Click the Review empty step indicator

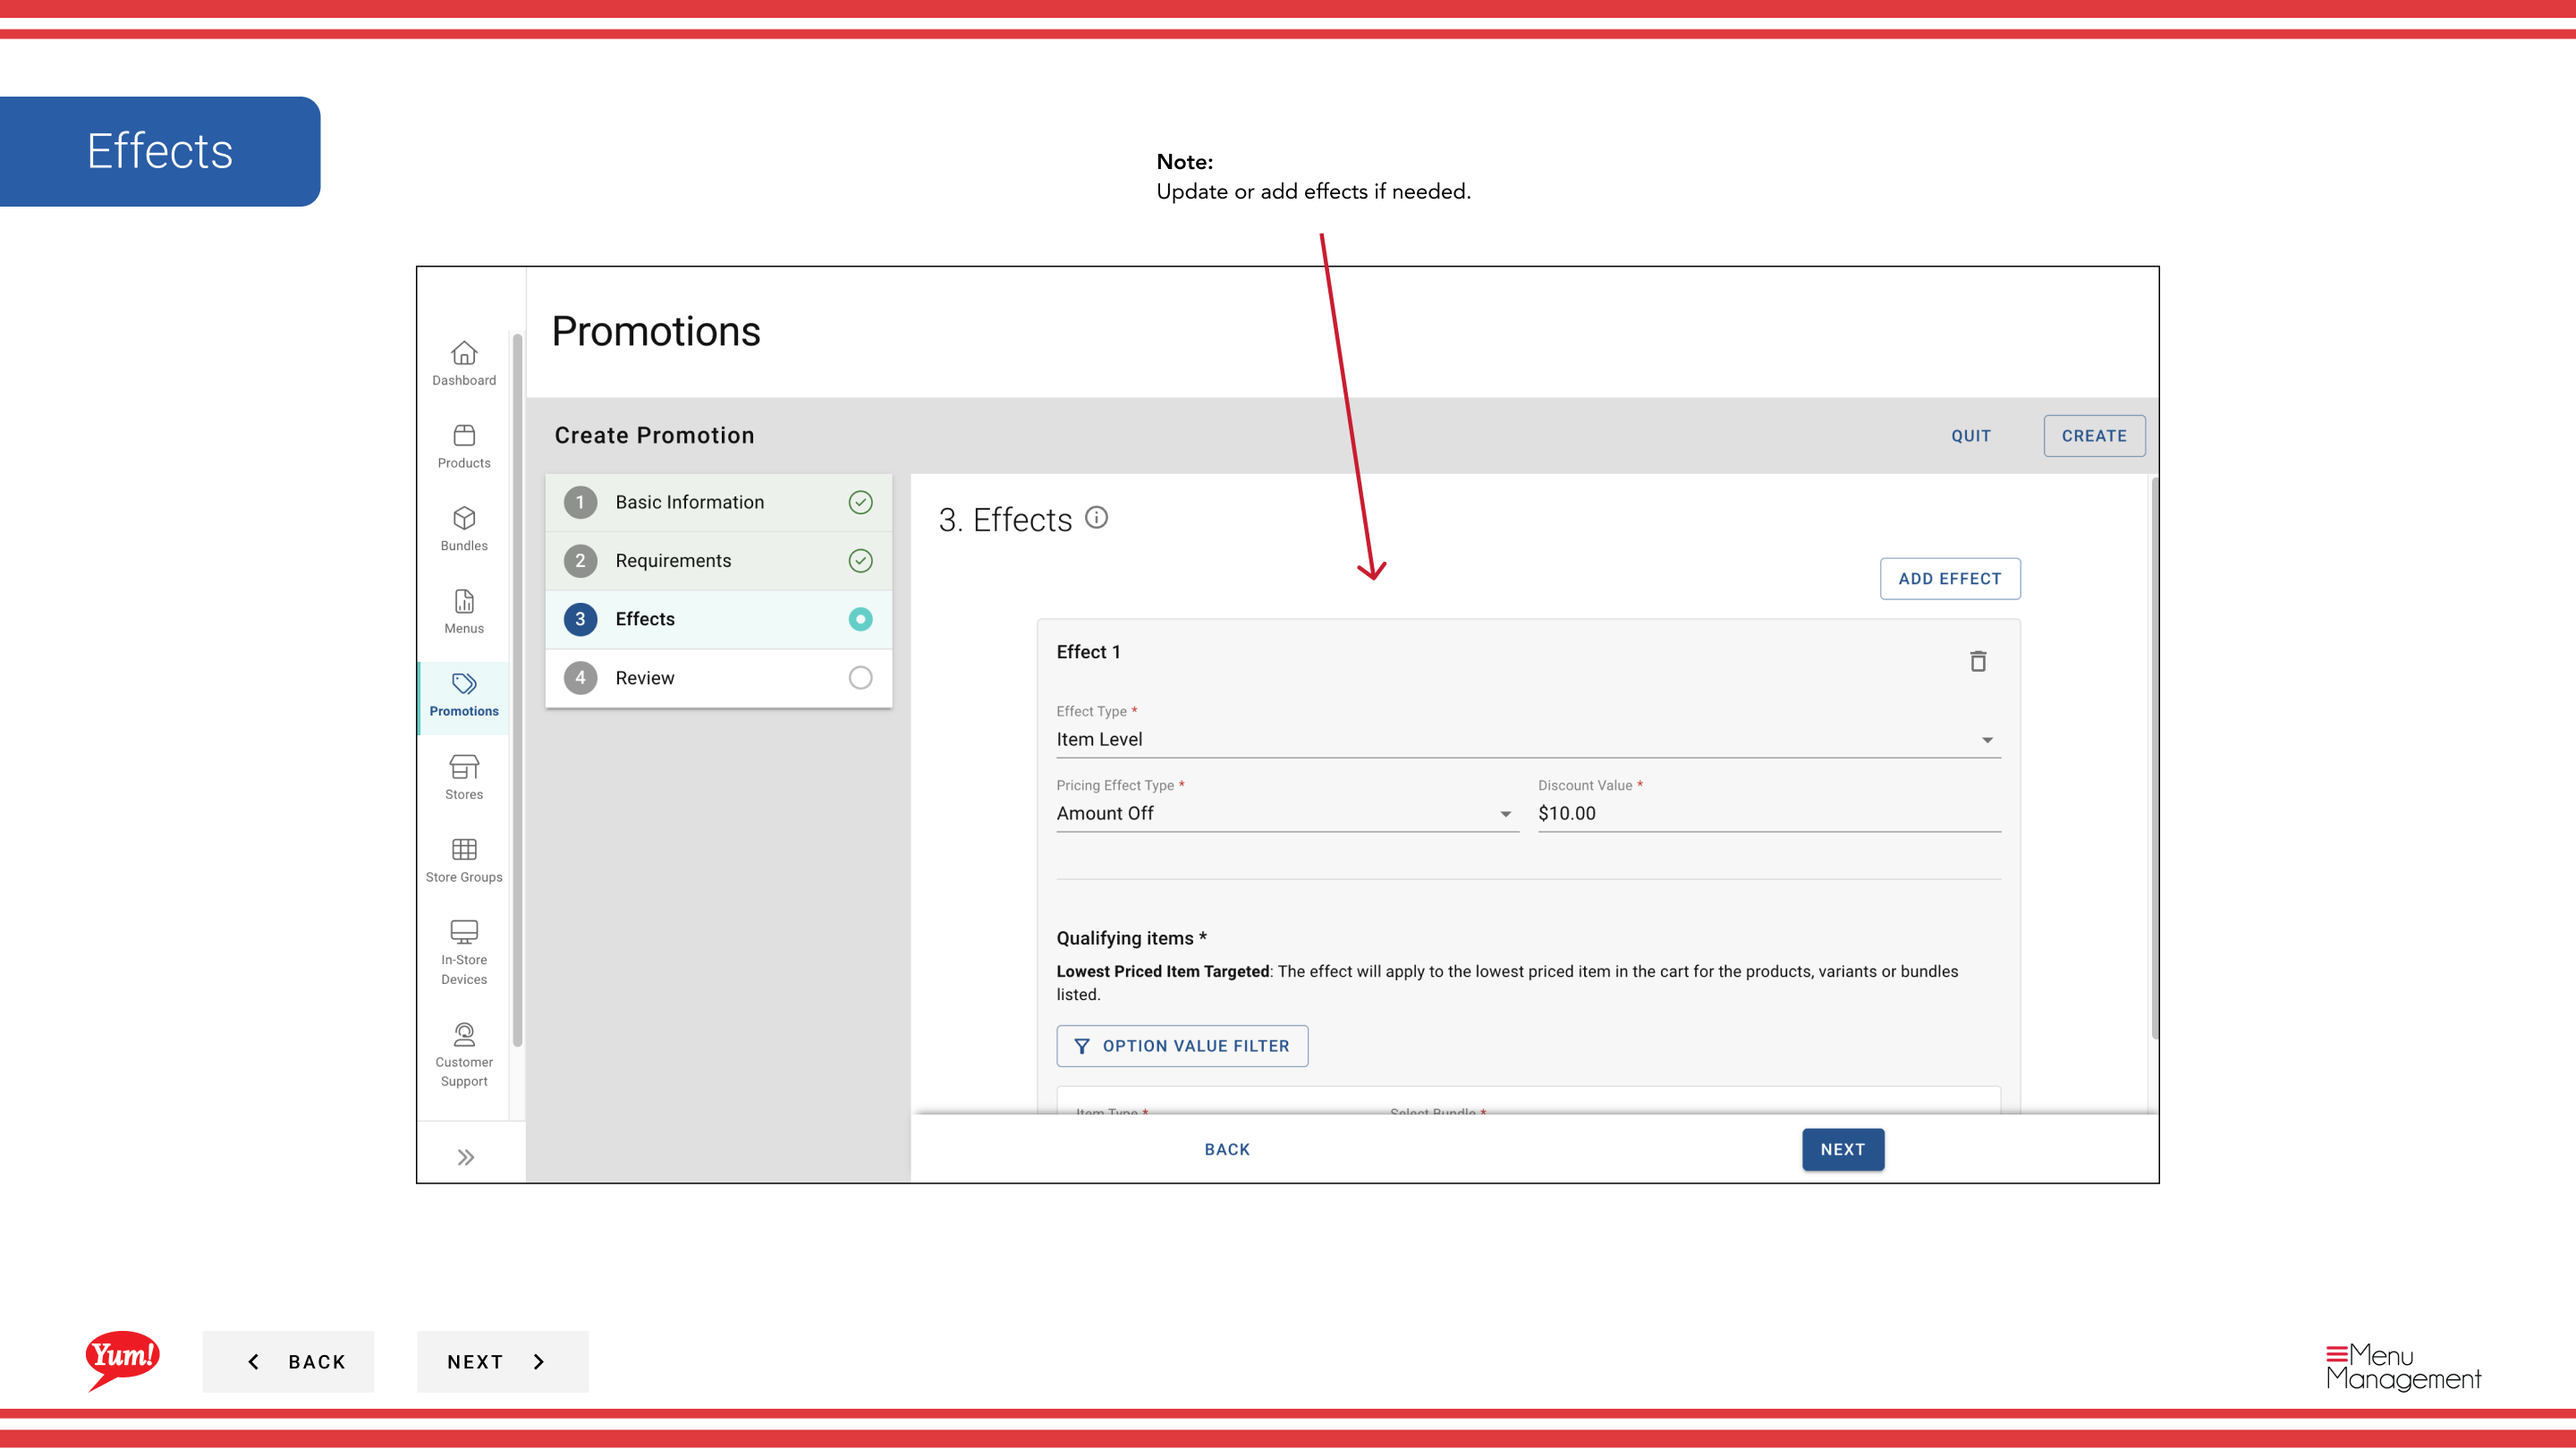click(860, 678)
